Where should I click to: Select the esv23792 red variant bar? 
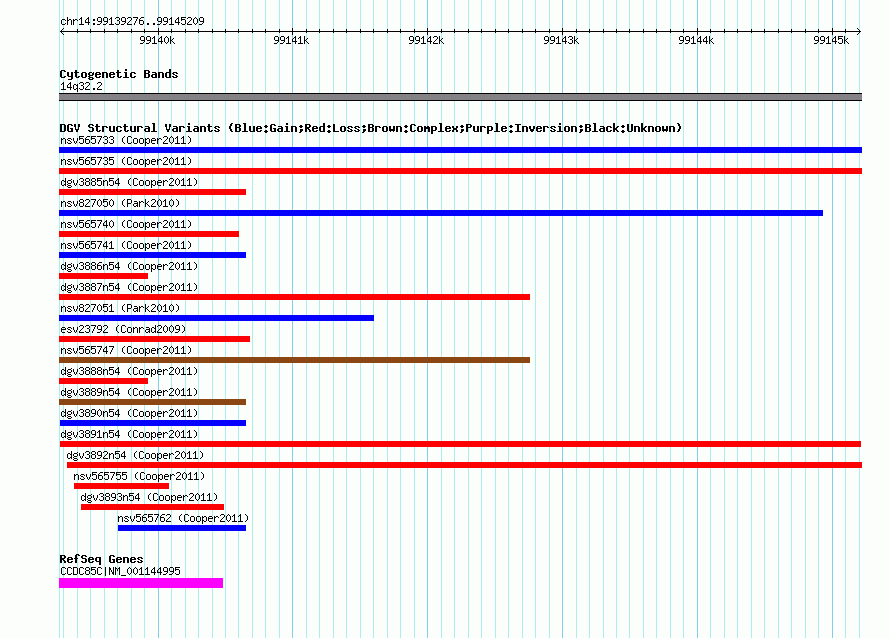pos(154,339)
